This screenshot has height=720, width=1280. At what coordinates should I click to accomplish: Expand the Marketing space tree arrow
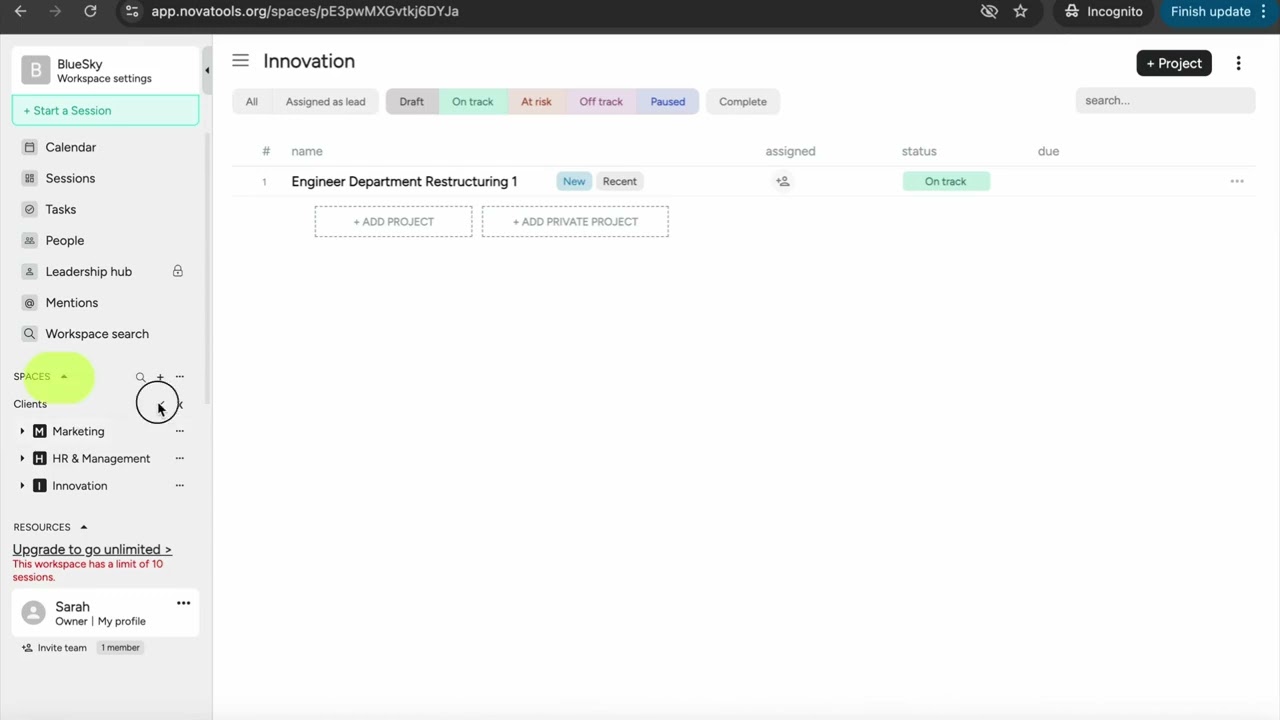(22, 431)
